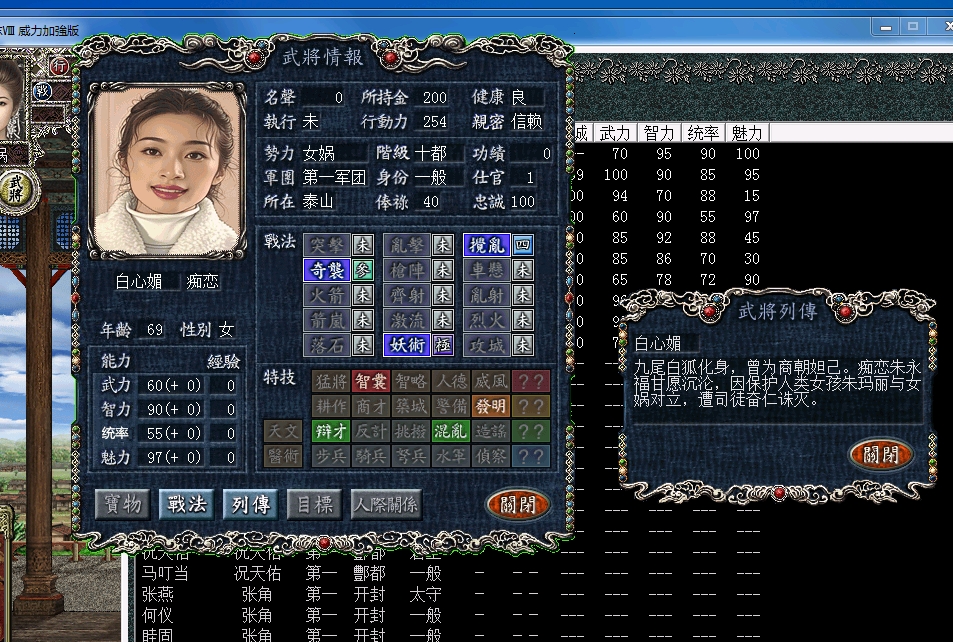The height and width of the screenshot is (642, 953).
Task: Click the 混亂 skill badge
Action: click(x=450, y=431)
